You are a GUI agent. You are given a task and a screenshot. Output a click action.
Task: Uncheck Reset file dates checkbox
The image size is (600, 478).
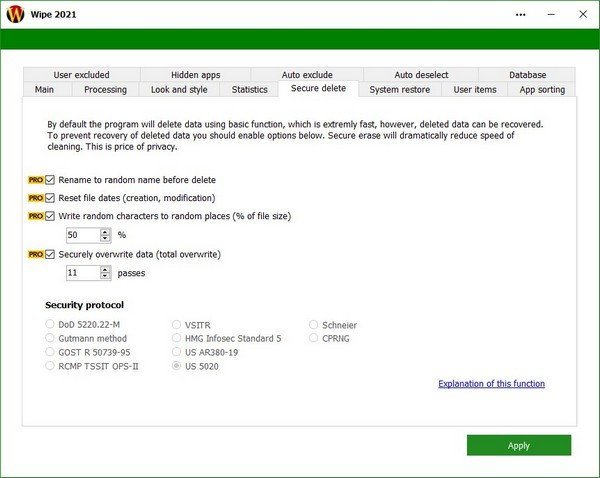coord(50,198)
